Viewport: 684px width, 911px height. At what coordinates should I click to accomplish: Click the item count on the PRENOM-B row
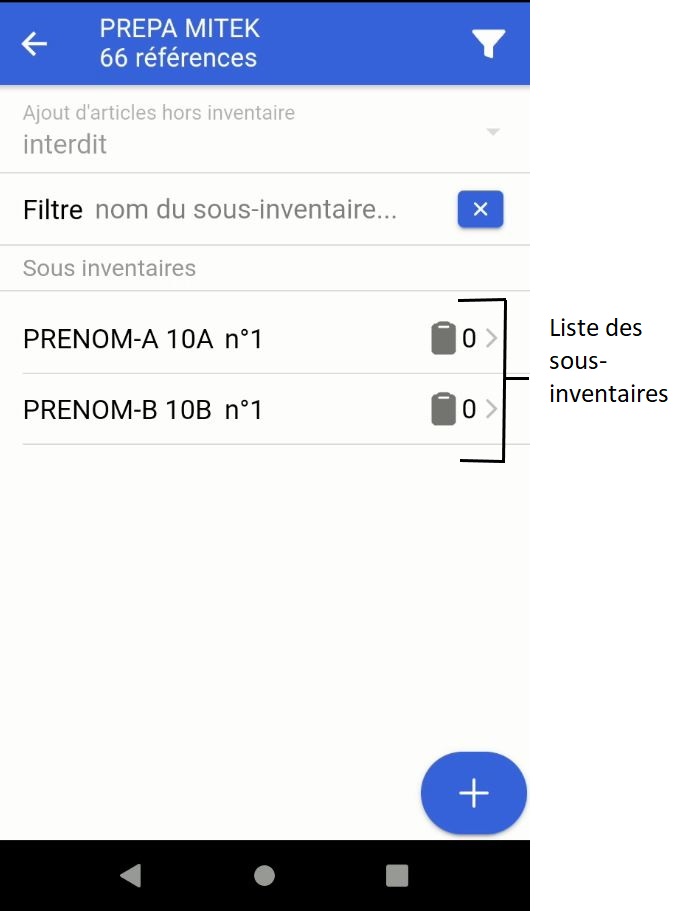(x=469, y=409)
